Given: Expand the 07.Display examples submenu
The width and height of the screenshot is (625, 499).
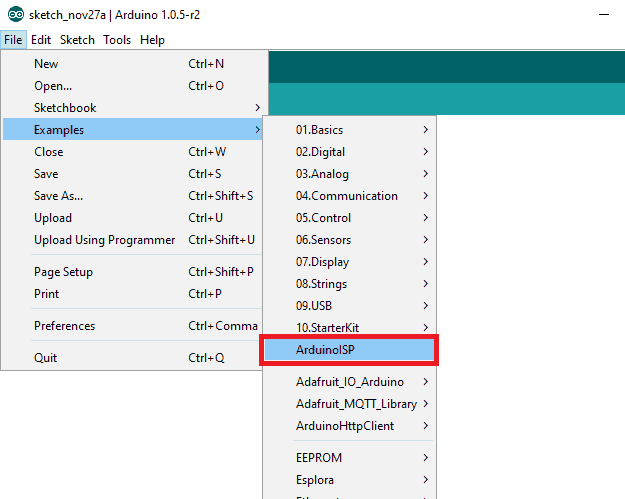Looking at the screenshot, I should coord(350,262).
